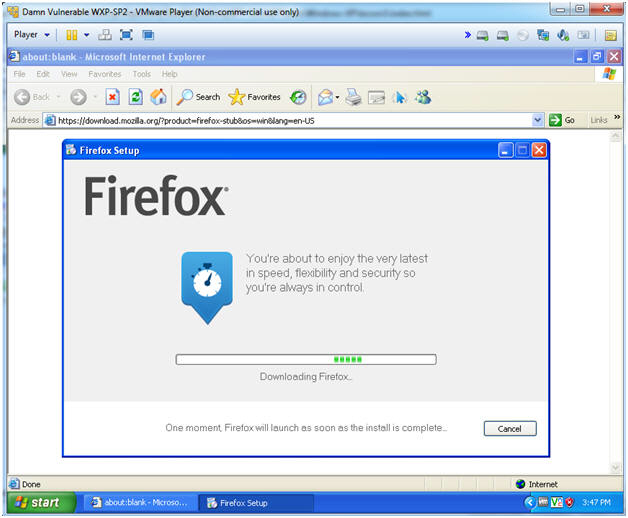The width and height of the screenshot is (628, 518).
Task: Click the History icon in IE toolbar
Action: click(x=298, y=97)
